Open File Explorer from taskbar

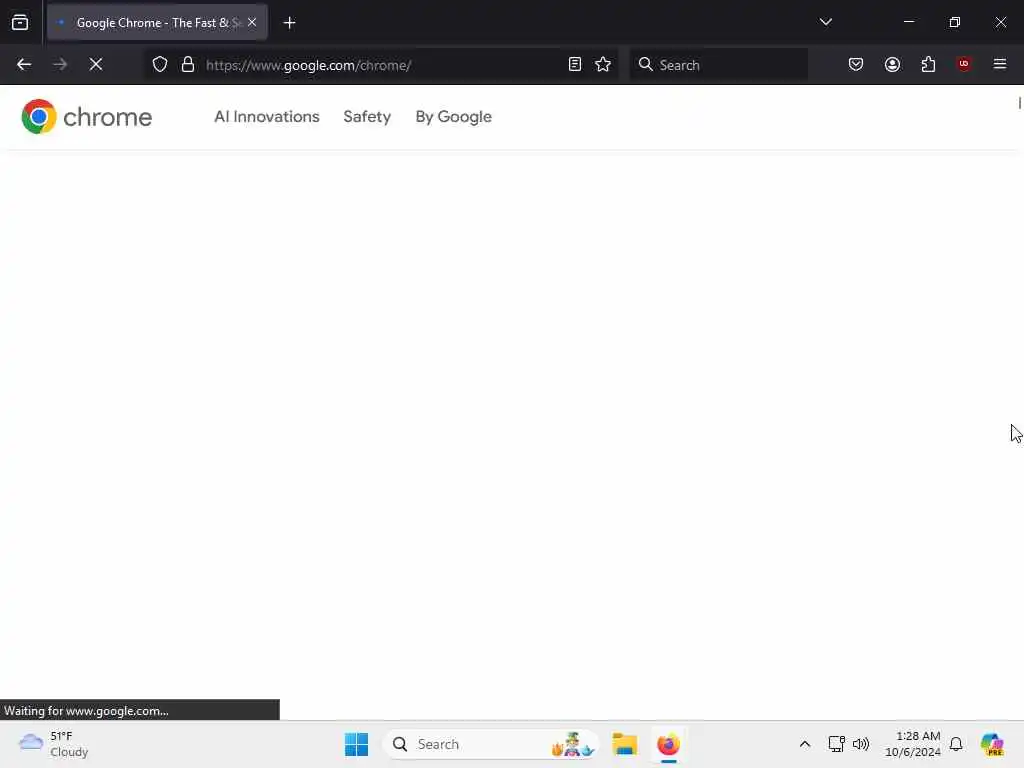[x=624, y=744]
